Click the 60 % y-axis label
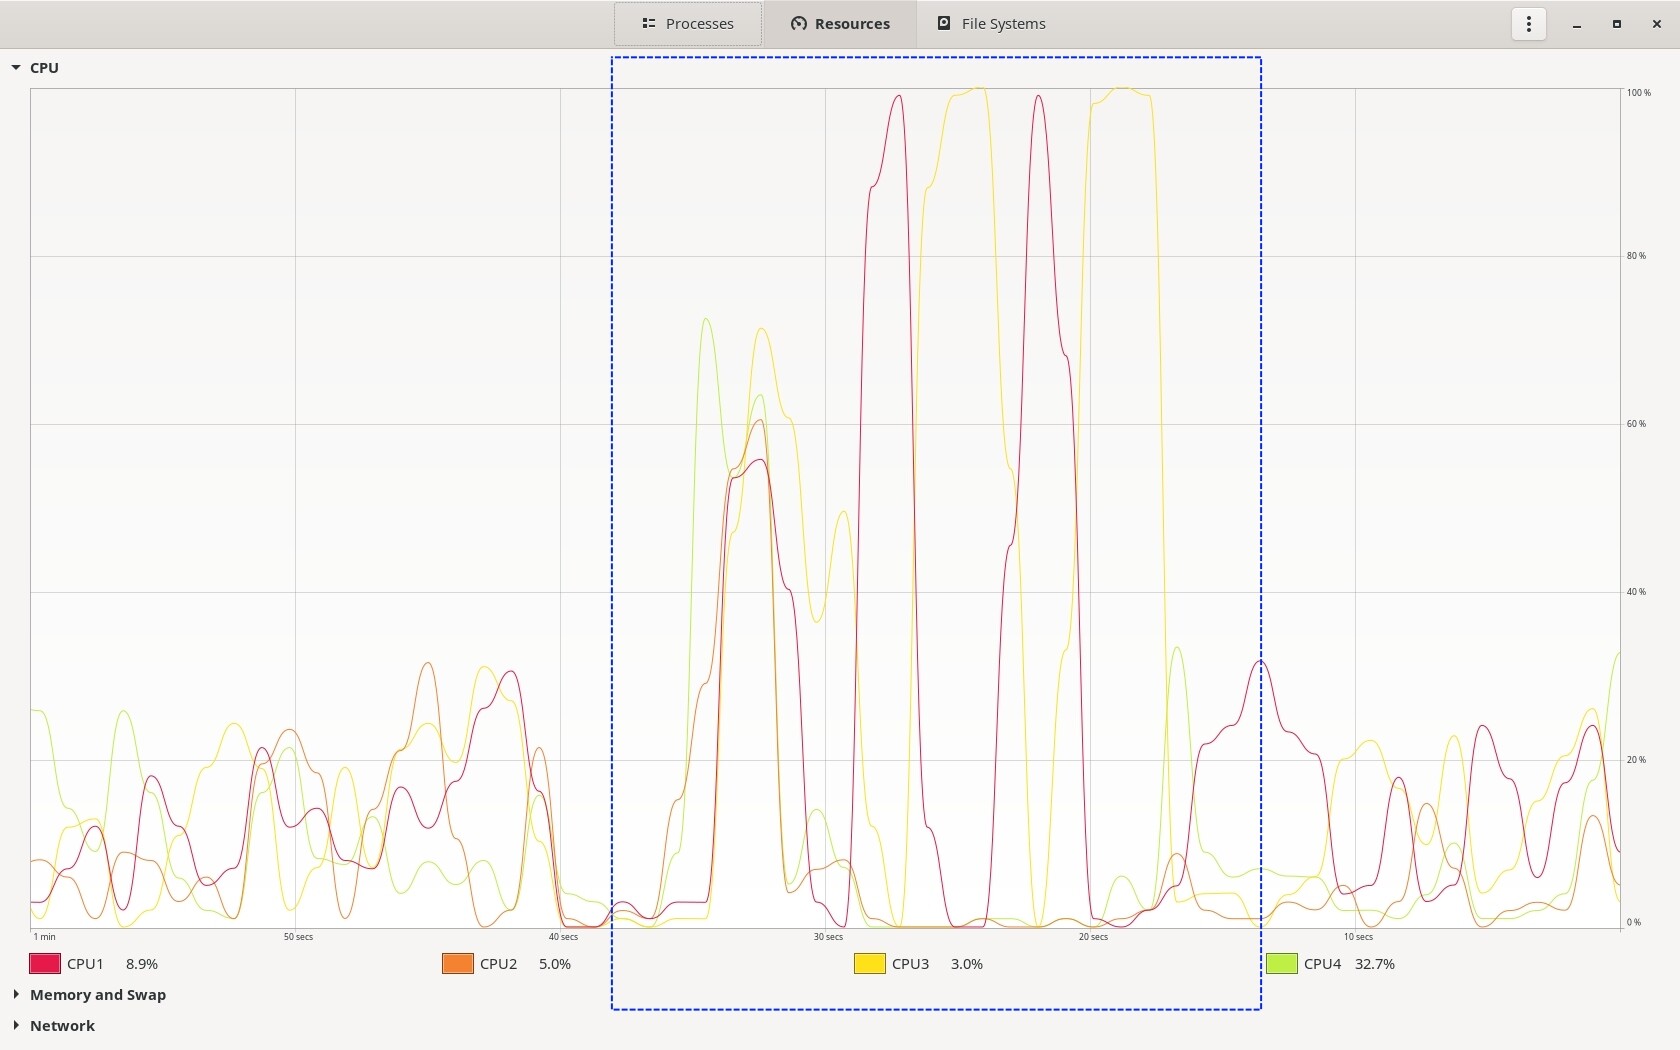The image size is (1680, 1050). point(1636,424)
